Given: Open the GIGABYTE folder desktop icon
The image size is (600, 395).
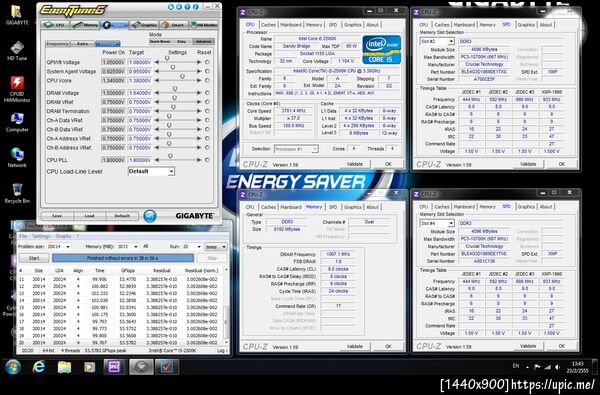Looking at the screenshot, I should [17, 15].
